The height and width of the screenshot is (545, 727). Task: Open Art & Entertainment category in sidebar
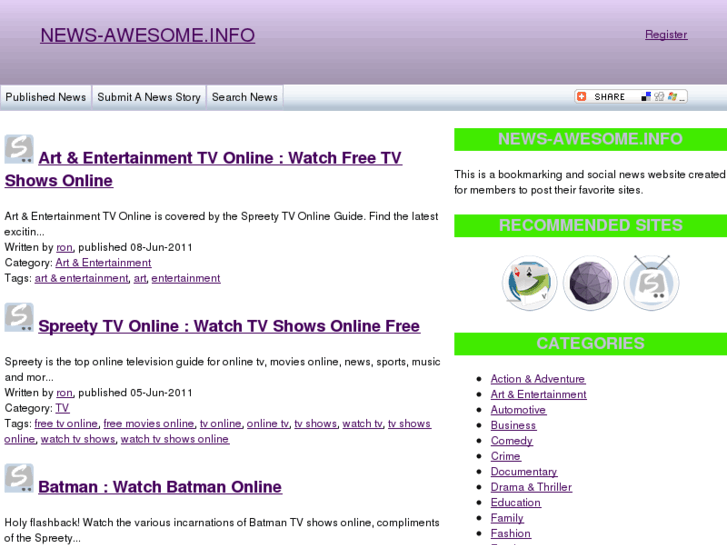pos(539,394)
